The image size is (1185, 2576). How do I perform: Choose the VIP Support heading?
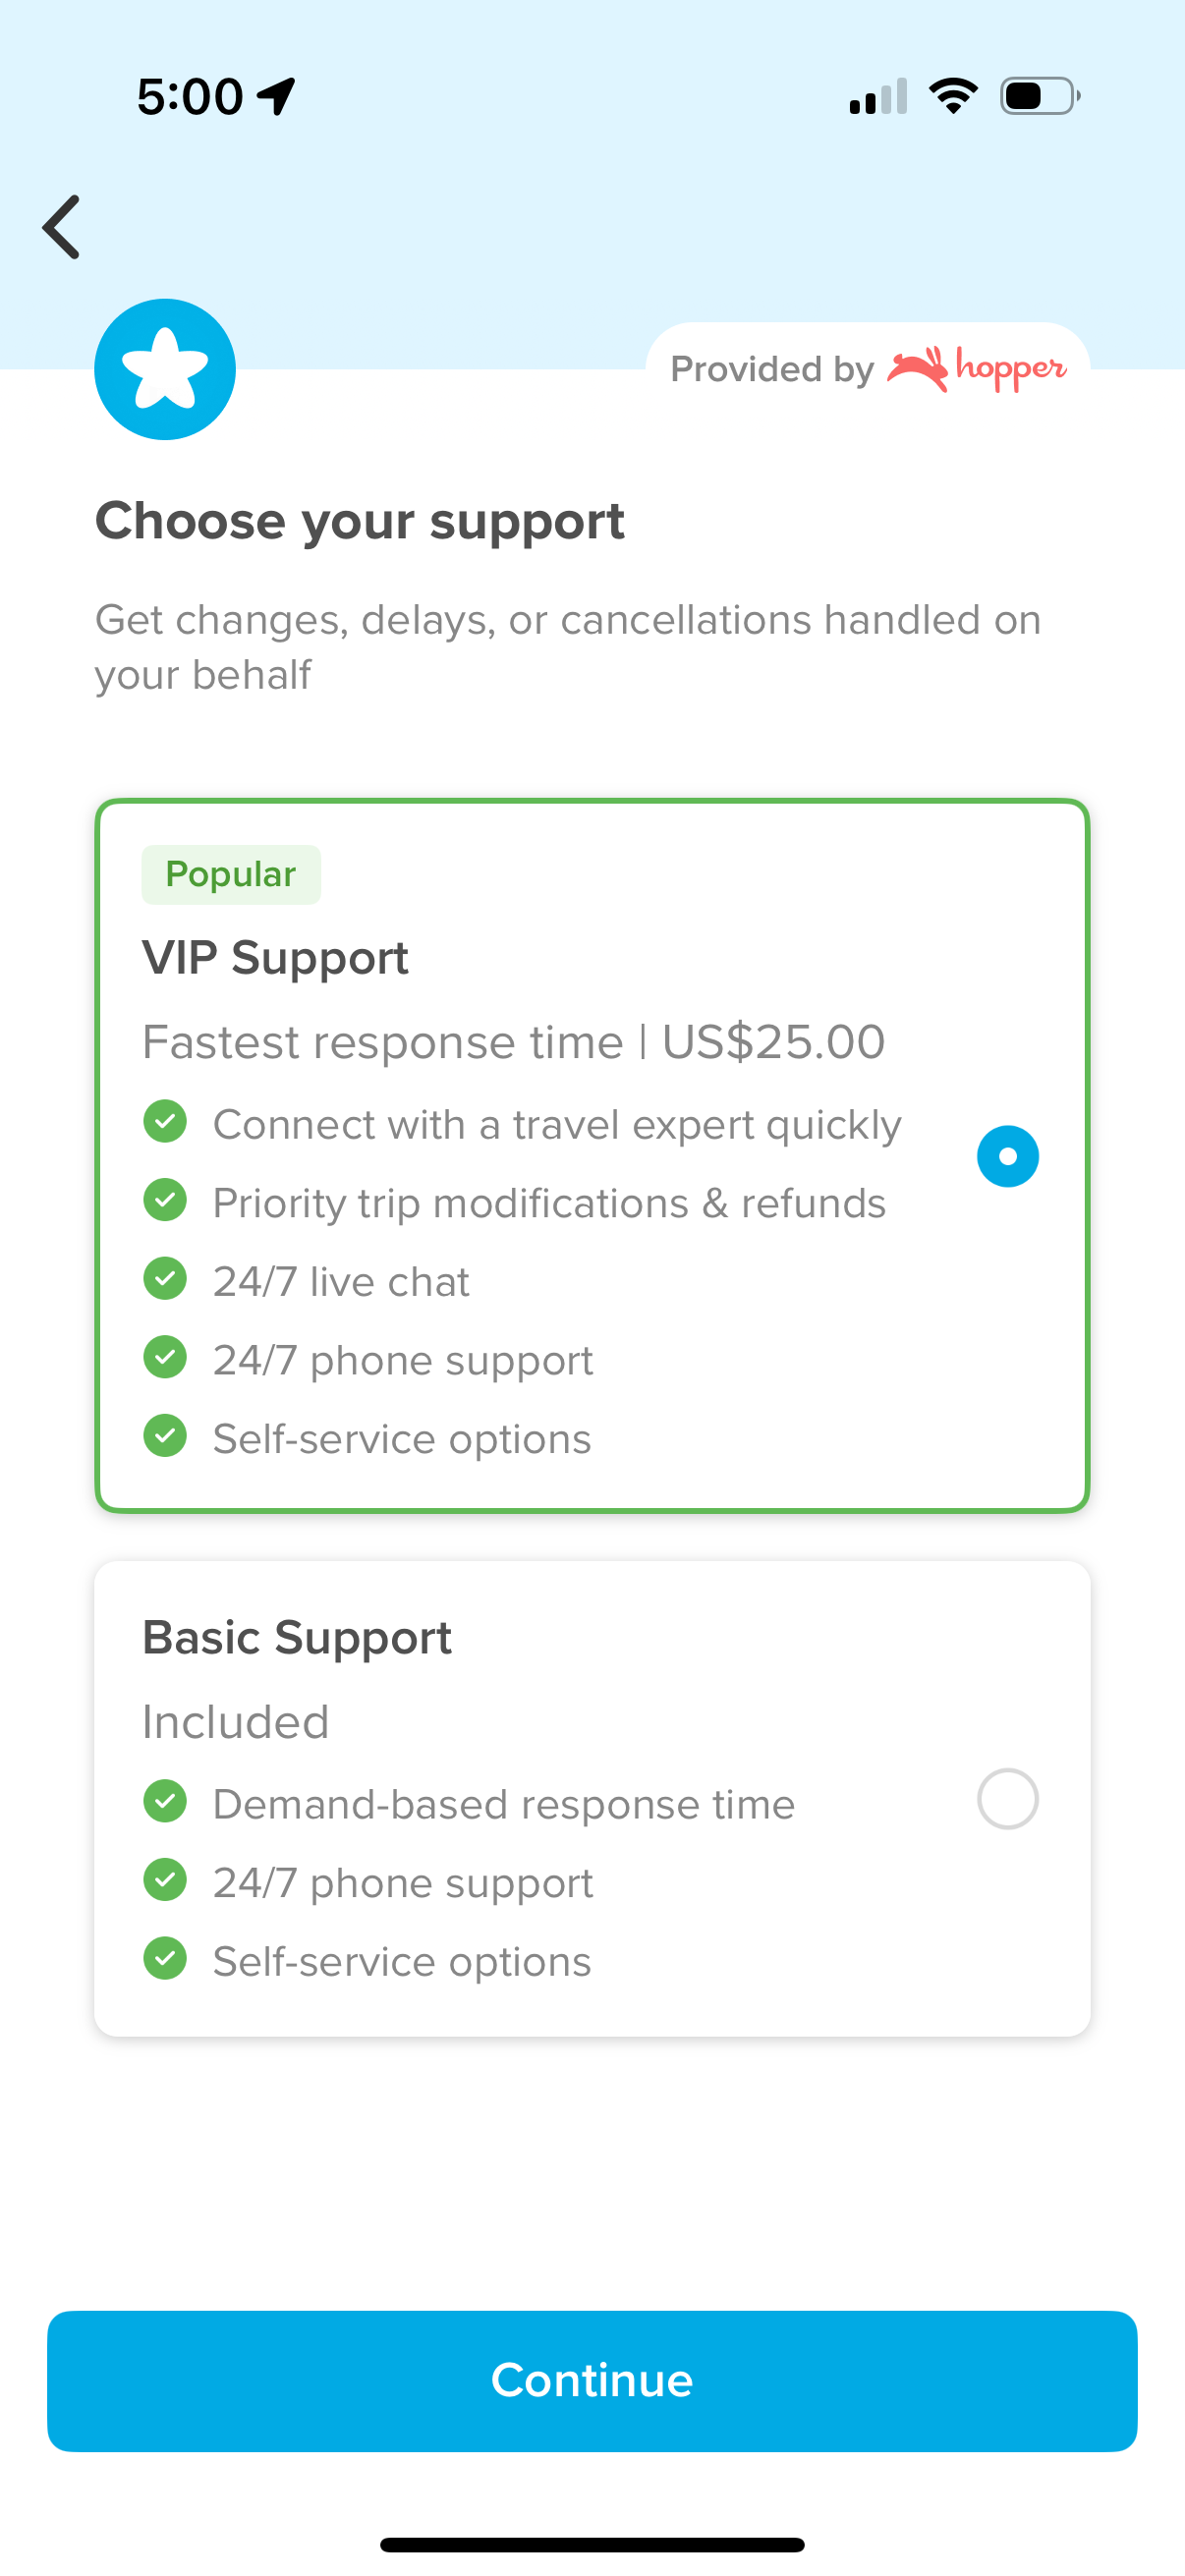point(275,958)
